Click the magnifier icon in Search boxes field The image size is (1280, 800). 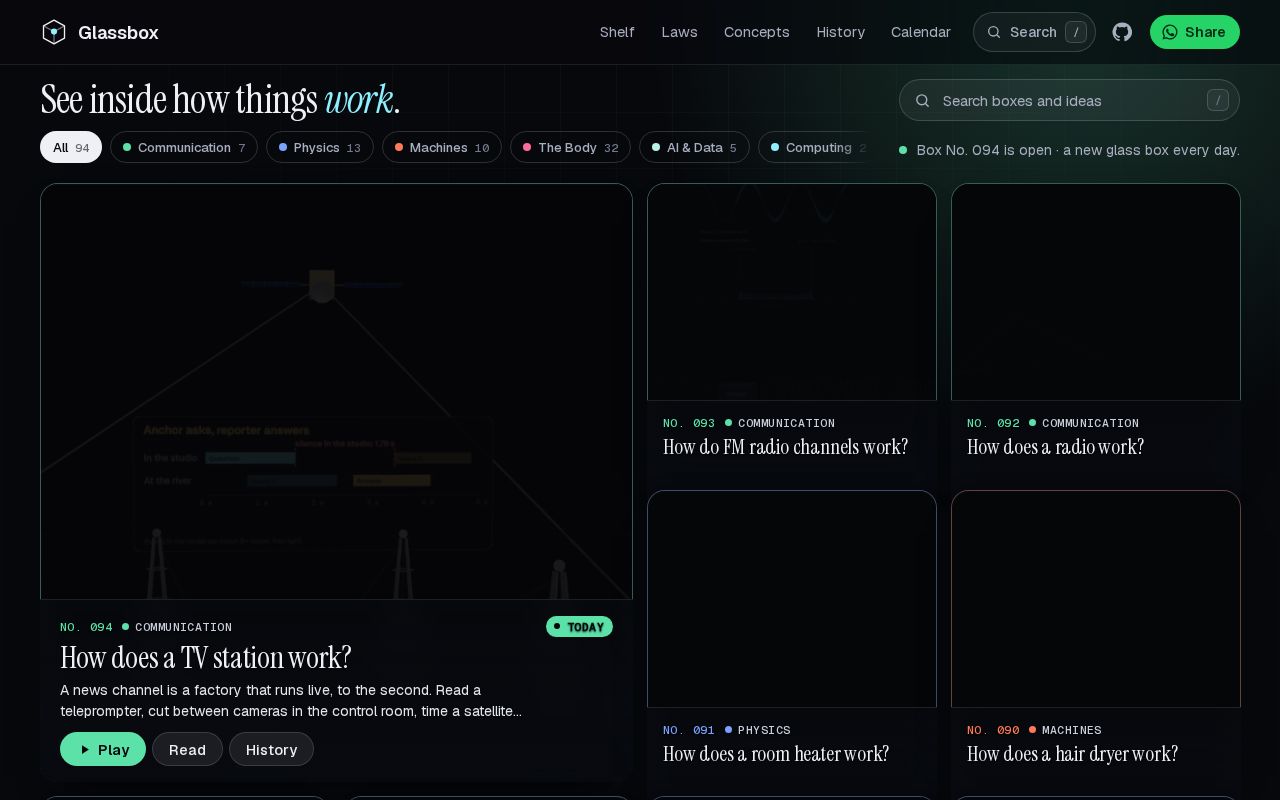point(923,100)
